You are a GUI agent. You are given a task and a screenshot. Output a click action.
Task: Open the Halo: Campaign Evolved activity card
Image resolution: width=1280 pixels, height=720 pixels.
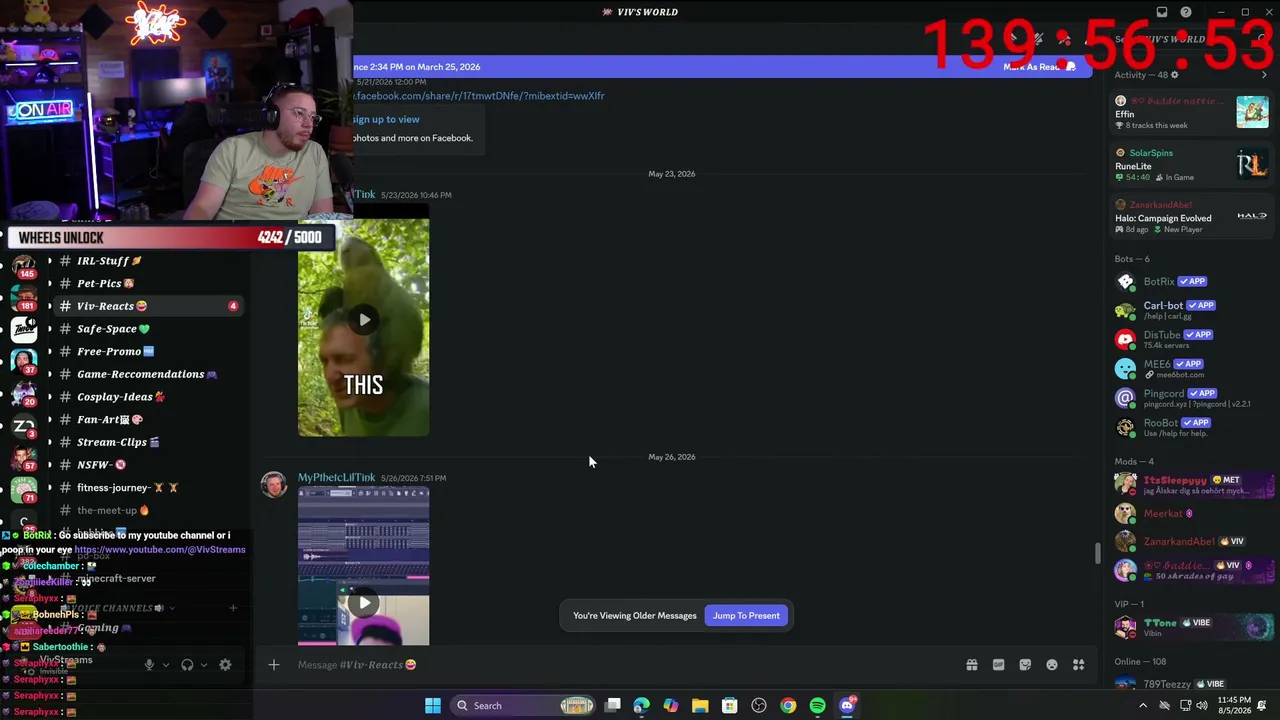tap(1192, 217)
